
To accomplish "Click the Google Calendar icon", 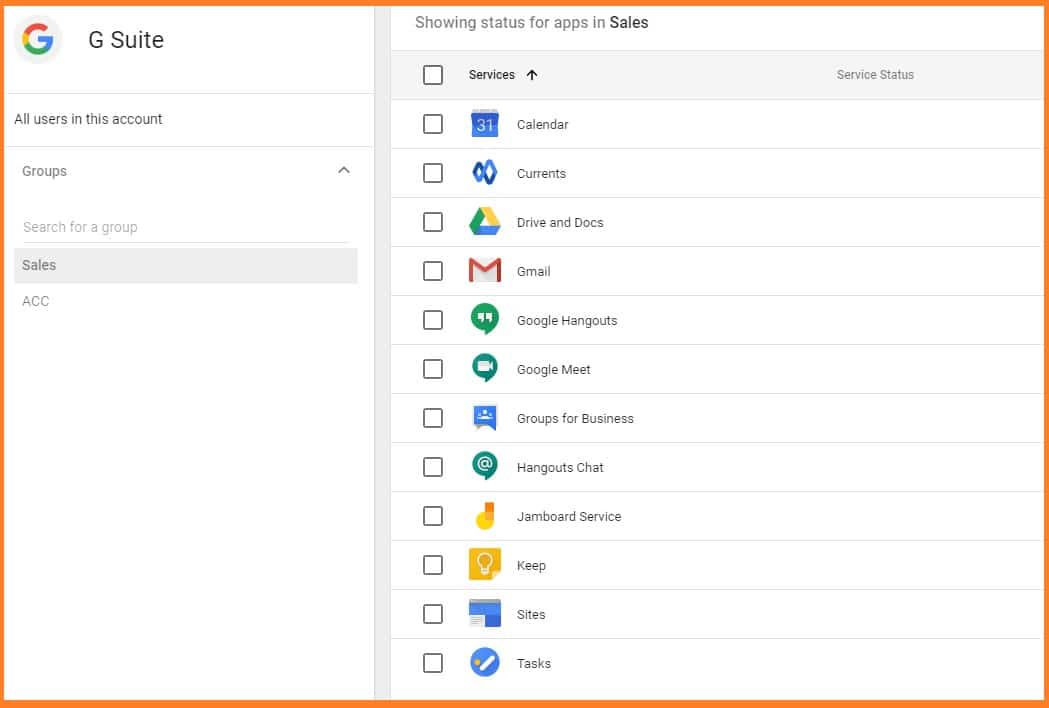I will pos(485,124).
